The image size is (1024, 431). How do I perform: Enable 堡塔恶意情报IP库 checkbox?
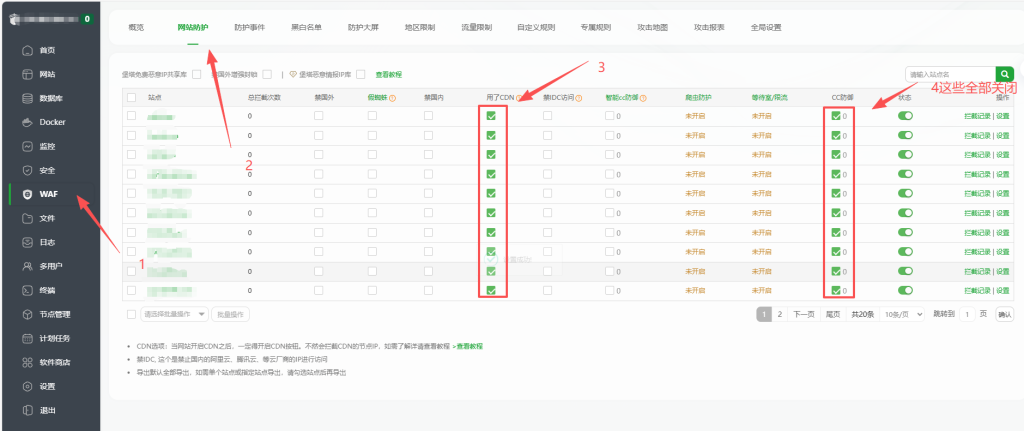click(x=360, y=74)
